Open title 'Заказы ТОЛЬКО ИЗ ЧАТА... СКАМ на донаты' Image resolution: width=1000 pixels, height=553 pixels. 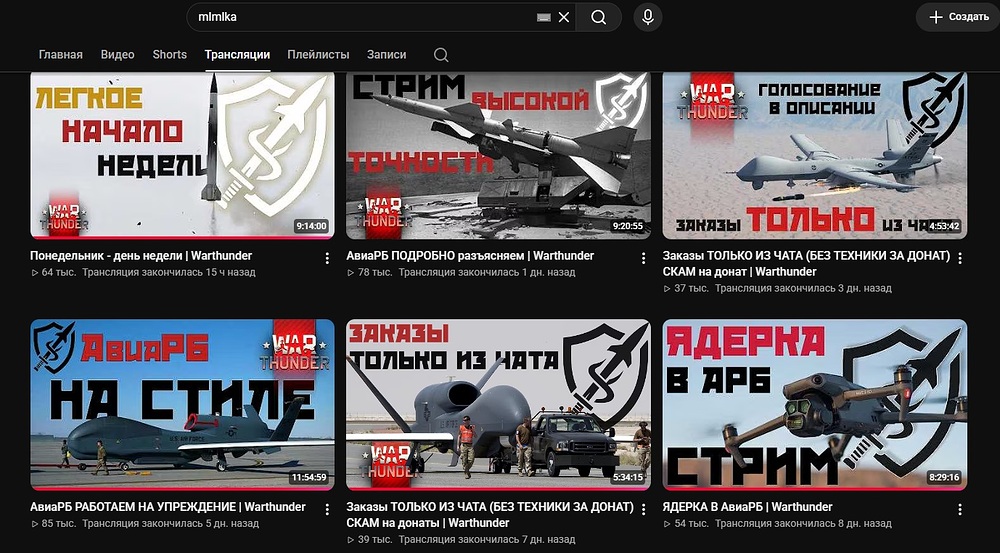[490, 515]
